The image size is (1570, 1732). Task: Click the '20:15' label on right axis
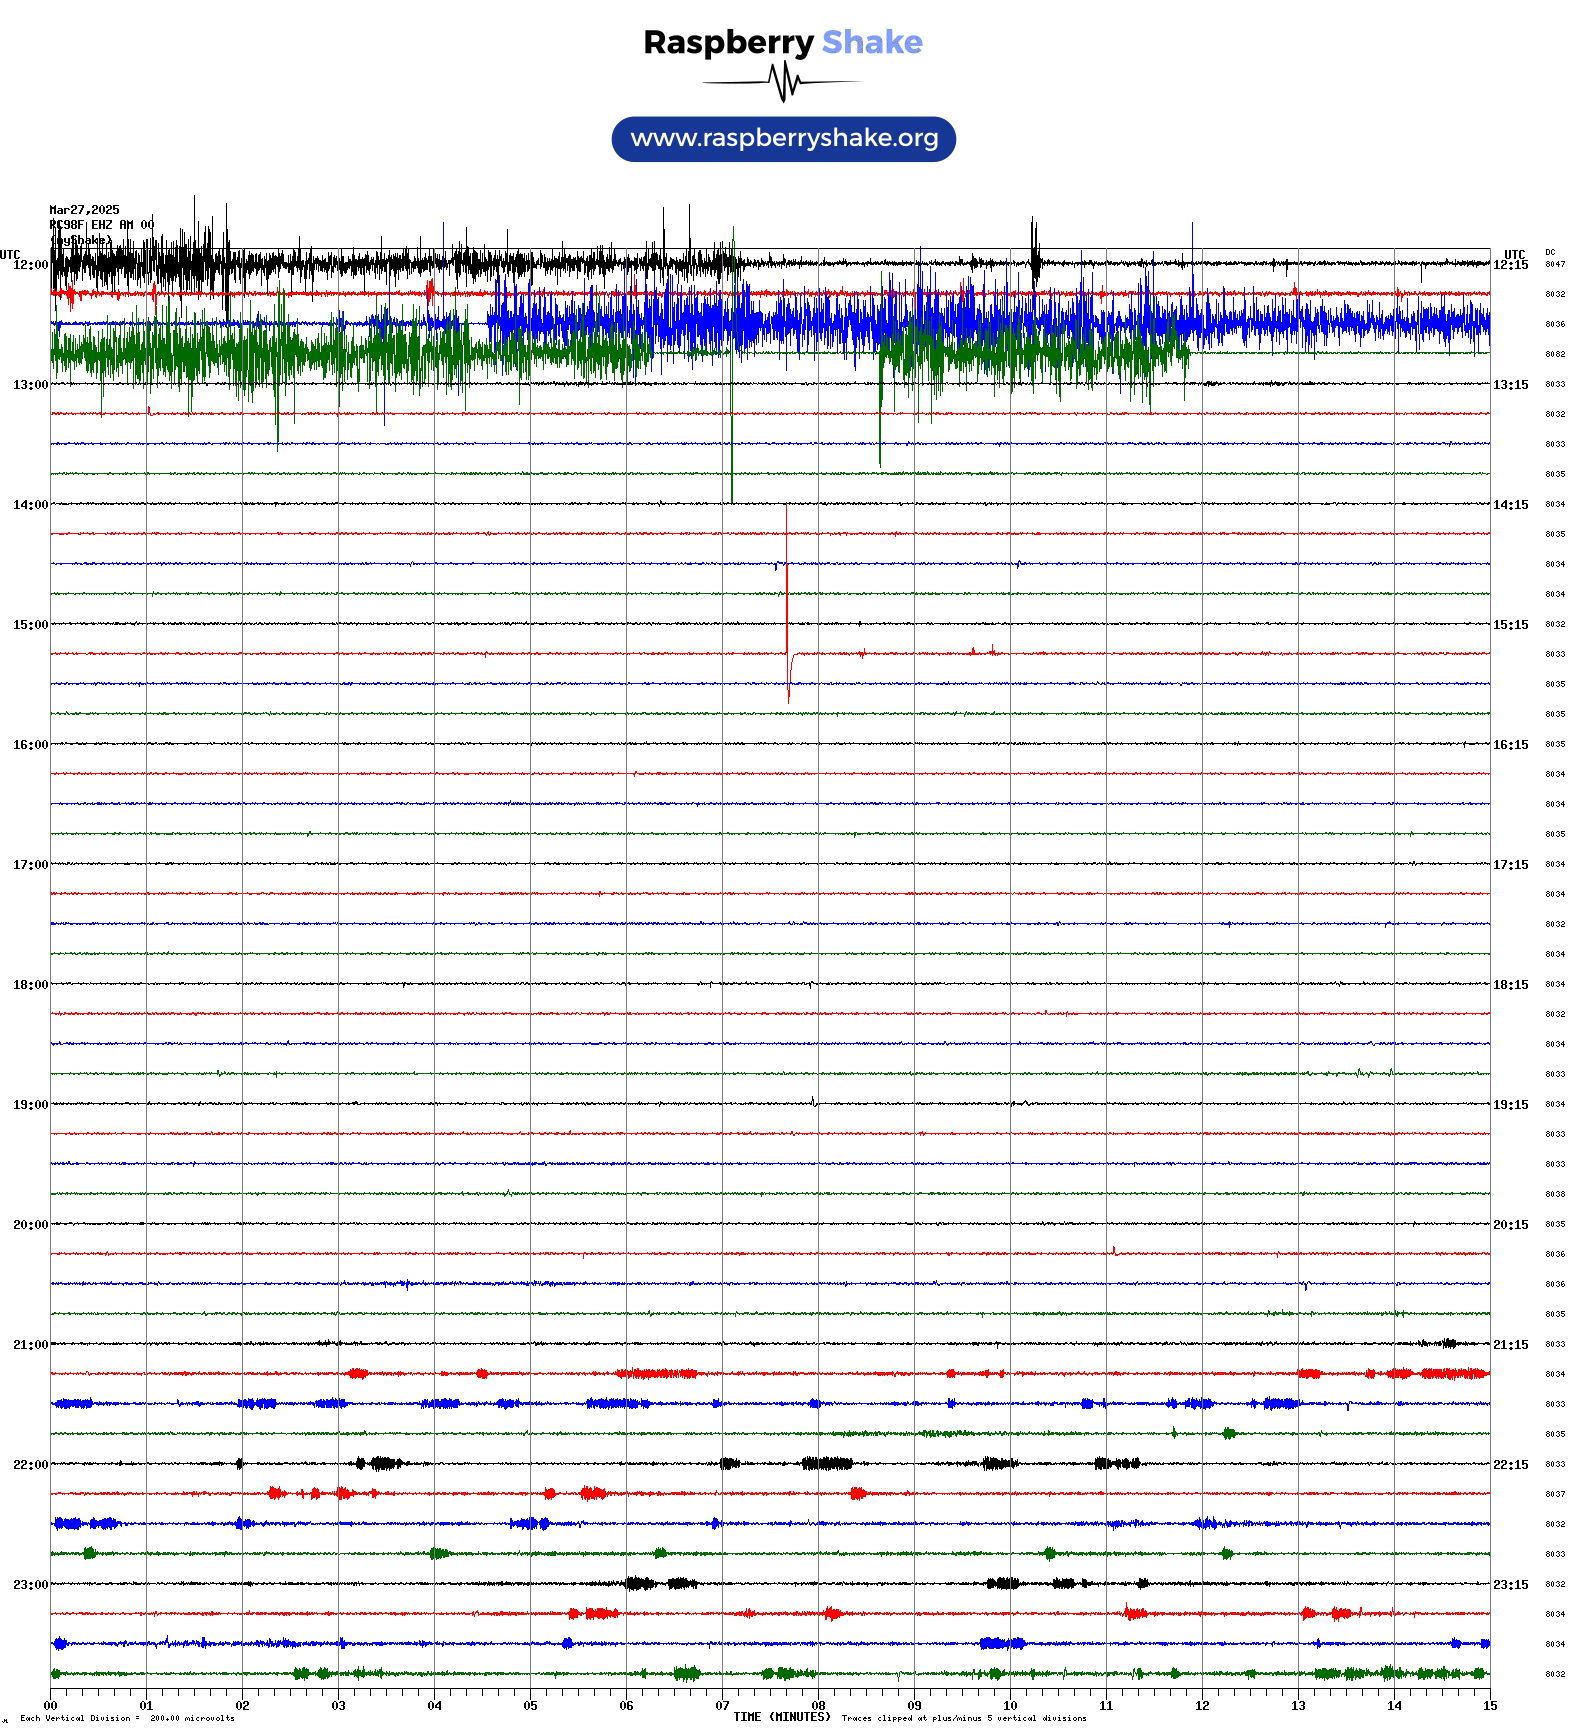[x=1511, y=1225]
